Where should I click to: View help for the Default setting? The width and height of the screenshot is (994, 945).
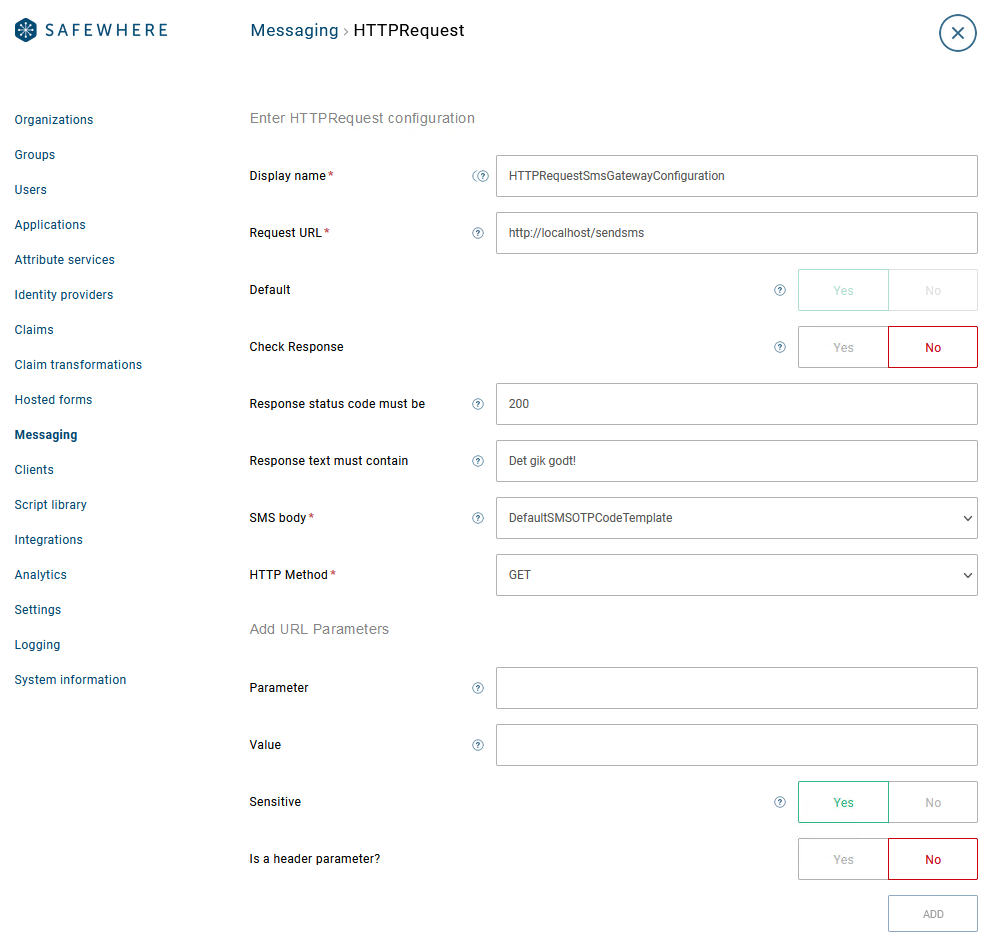780,290
